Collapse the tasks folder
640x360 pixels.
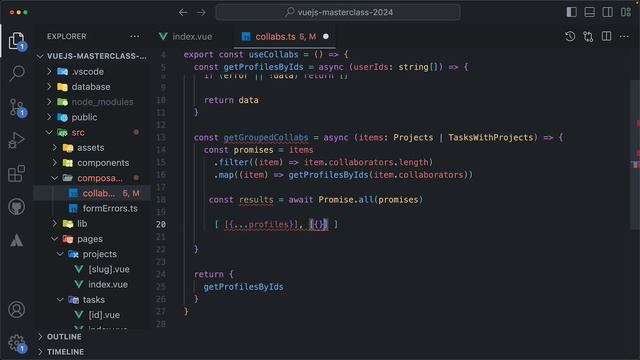[92, 300]
